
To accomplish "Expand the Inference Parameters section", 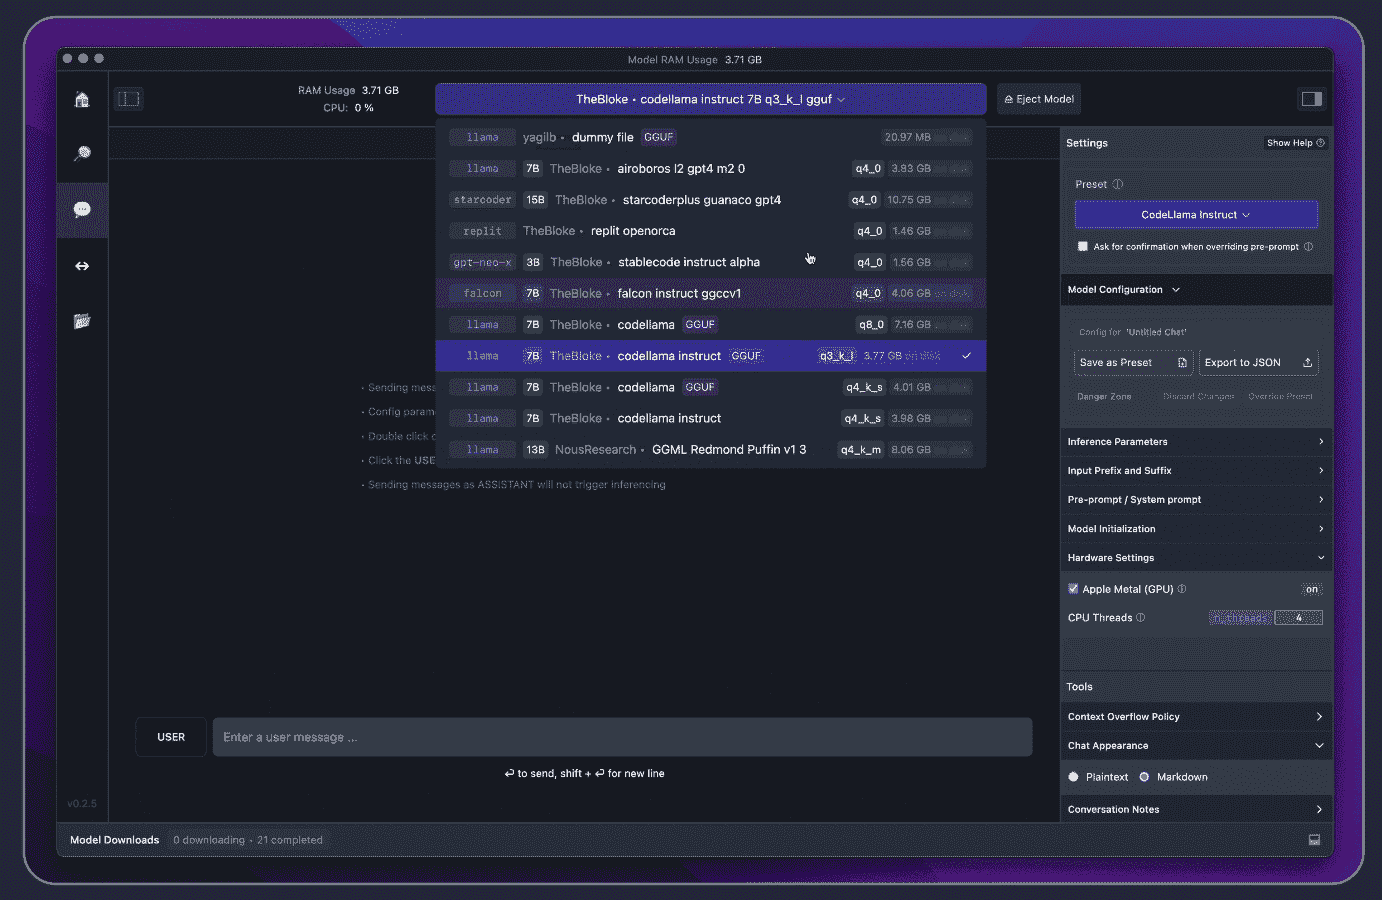I will tap(1195, 441).
